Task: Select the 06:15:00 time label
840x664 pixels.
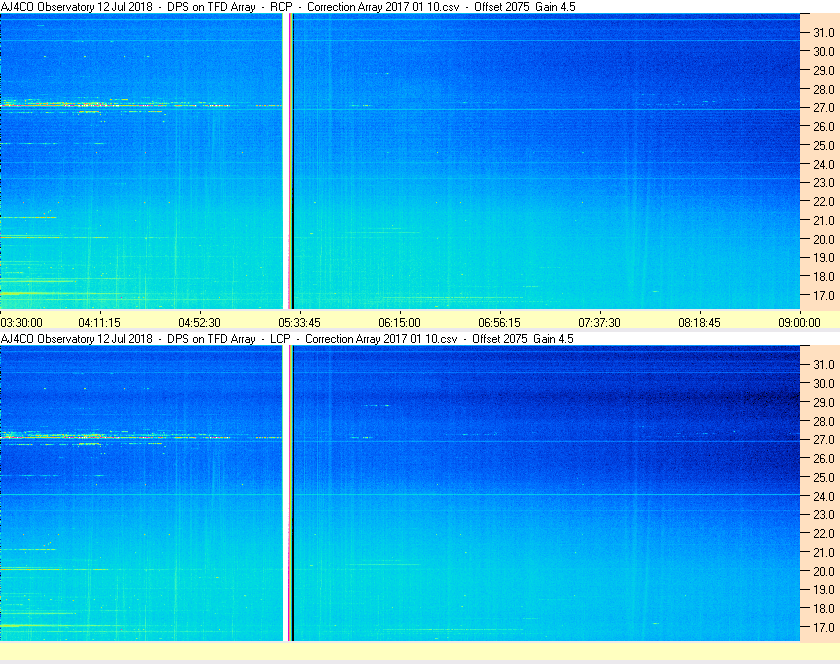Action: [400, 323]
